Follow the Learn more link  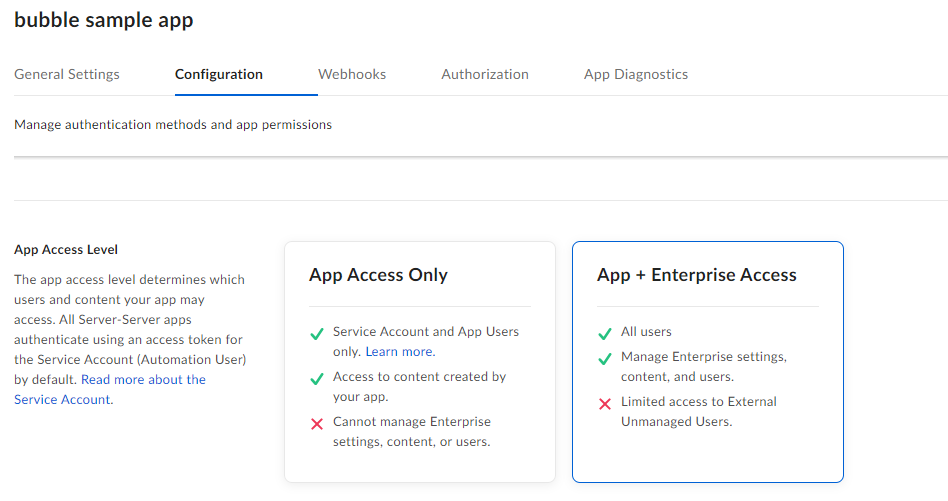click(x=400, y=352)
